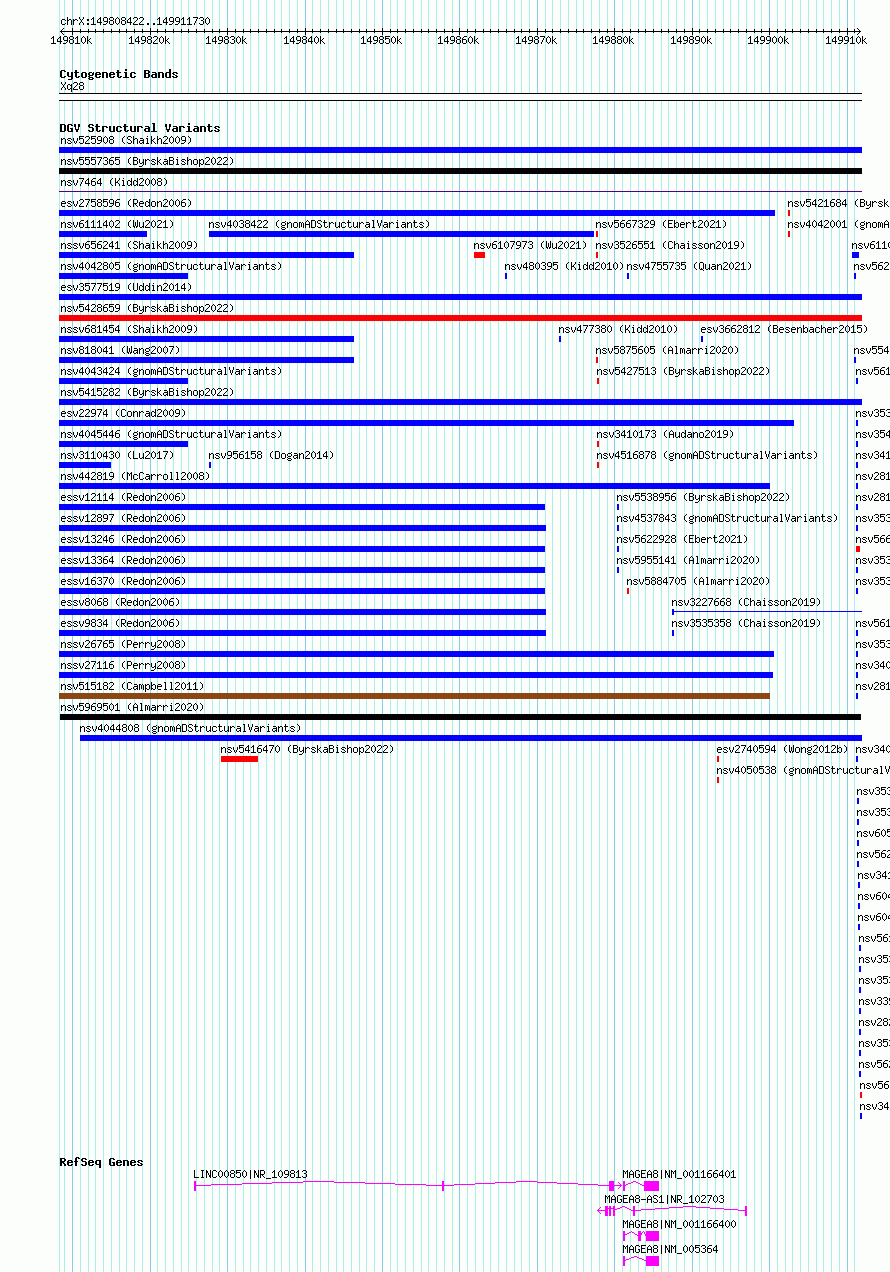Select variant label nsv5969501 (Almarri2020)

pos(132,707)
